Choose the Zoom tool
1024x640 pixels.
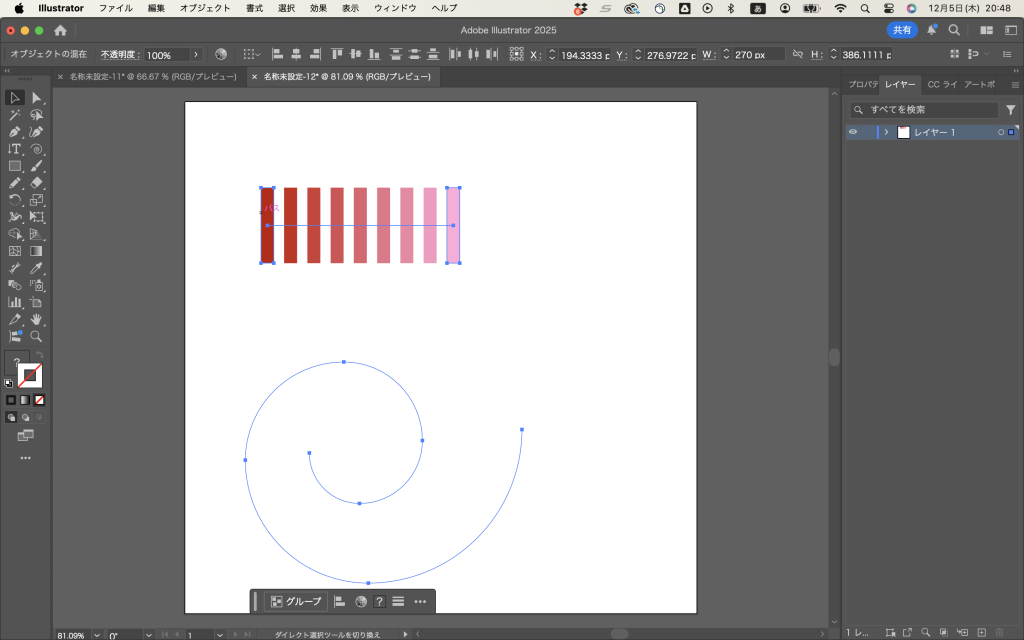tap(37, 336)
